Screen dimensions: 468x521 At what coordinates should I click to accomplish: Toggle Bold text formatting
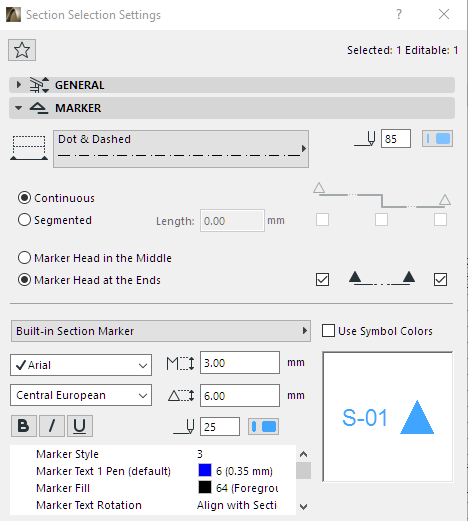(23, 426)
